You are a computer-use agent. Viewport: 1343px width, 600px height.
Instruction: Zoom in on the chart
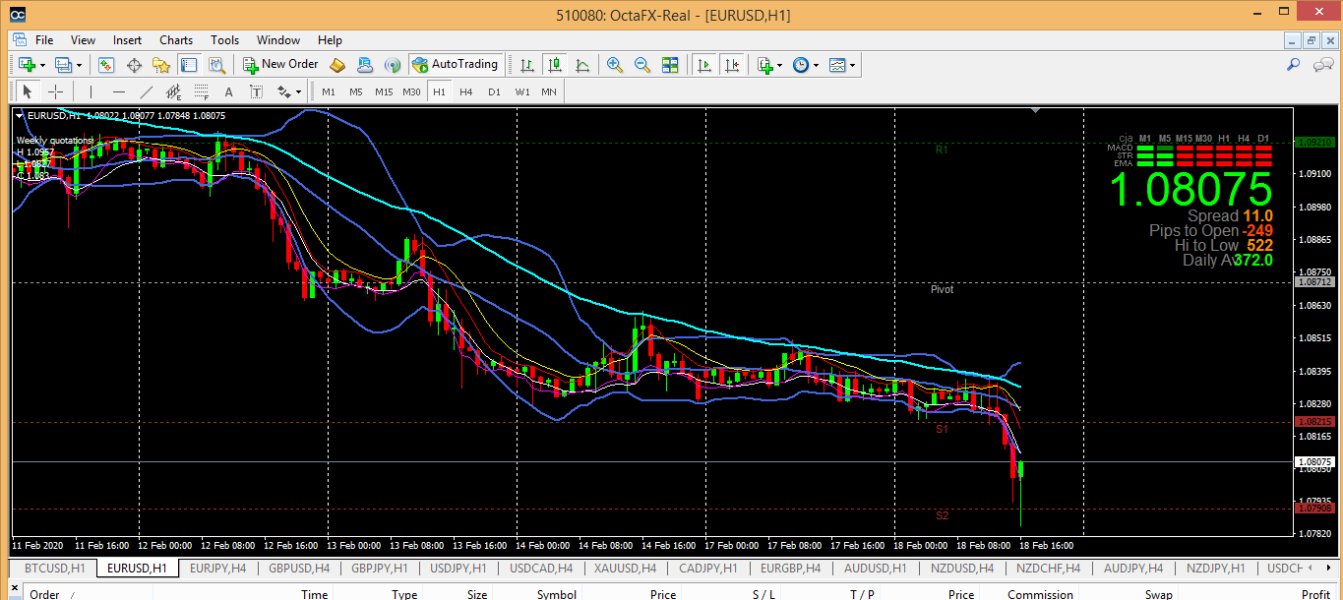point(615,65)
